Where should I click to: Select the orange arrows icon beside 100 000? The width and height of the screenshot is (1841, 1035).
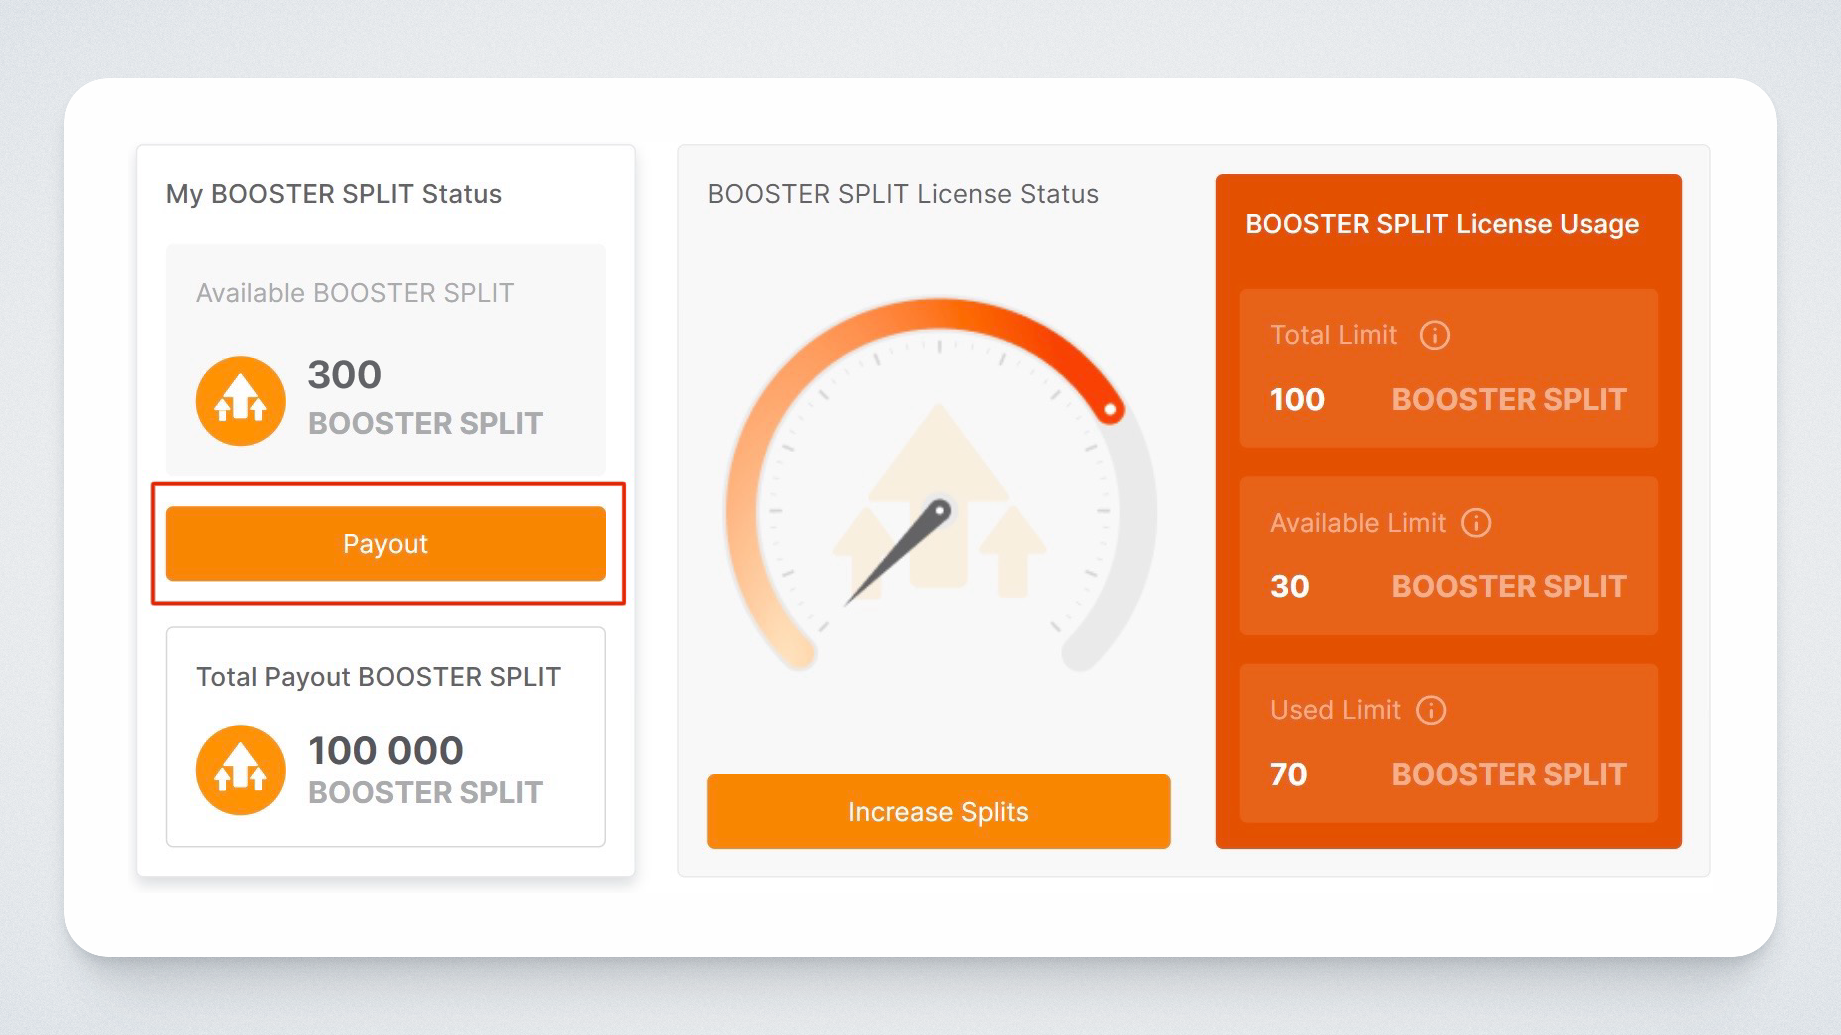(240, 770)
